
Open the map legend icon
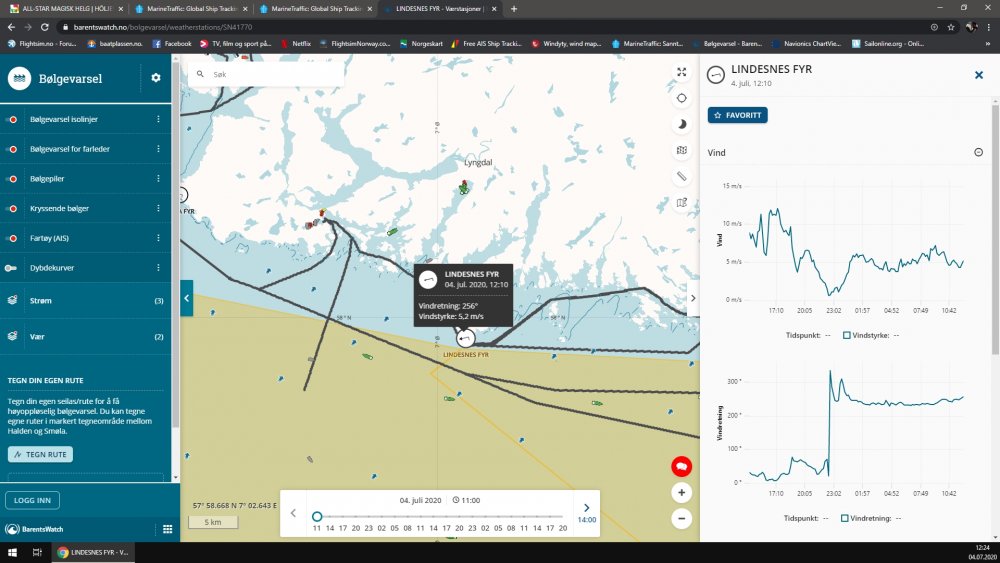[x=682, y=203]
